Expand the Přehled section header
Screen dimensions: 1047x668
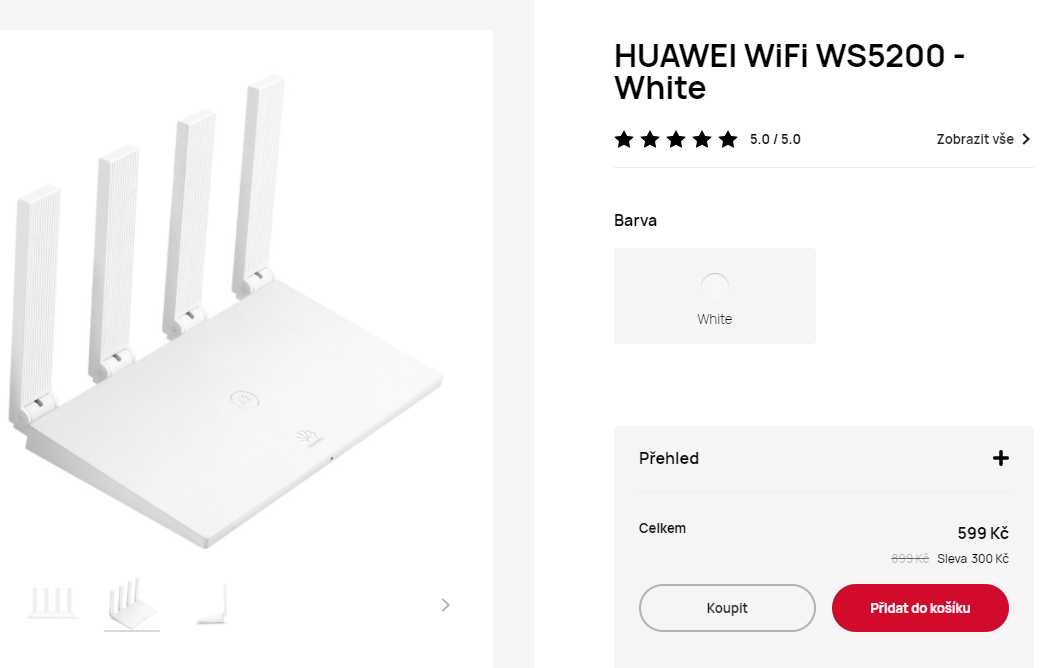click(823, 458)
